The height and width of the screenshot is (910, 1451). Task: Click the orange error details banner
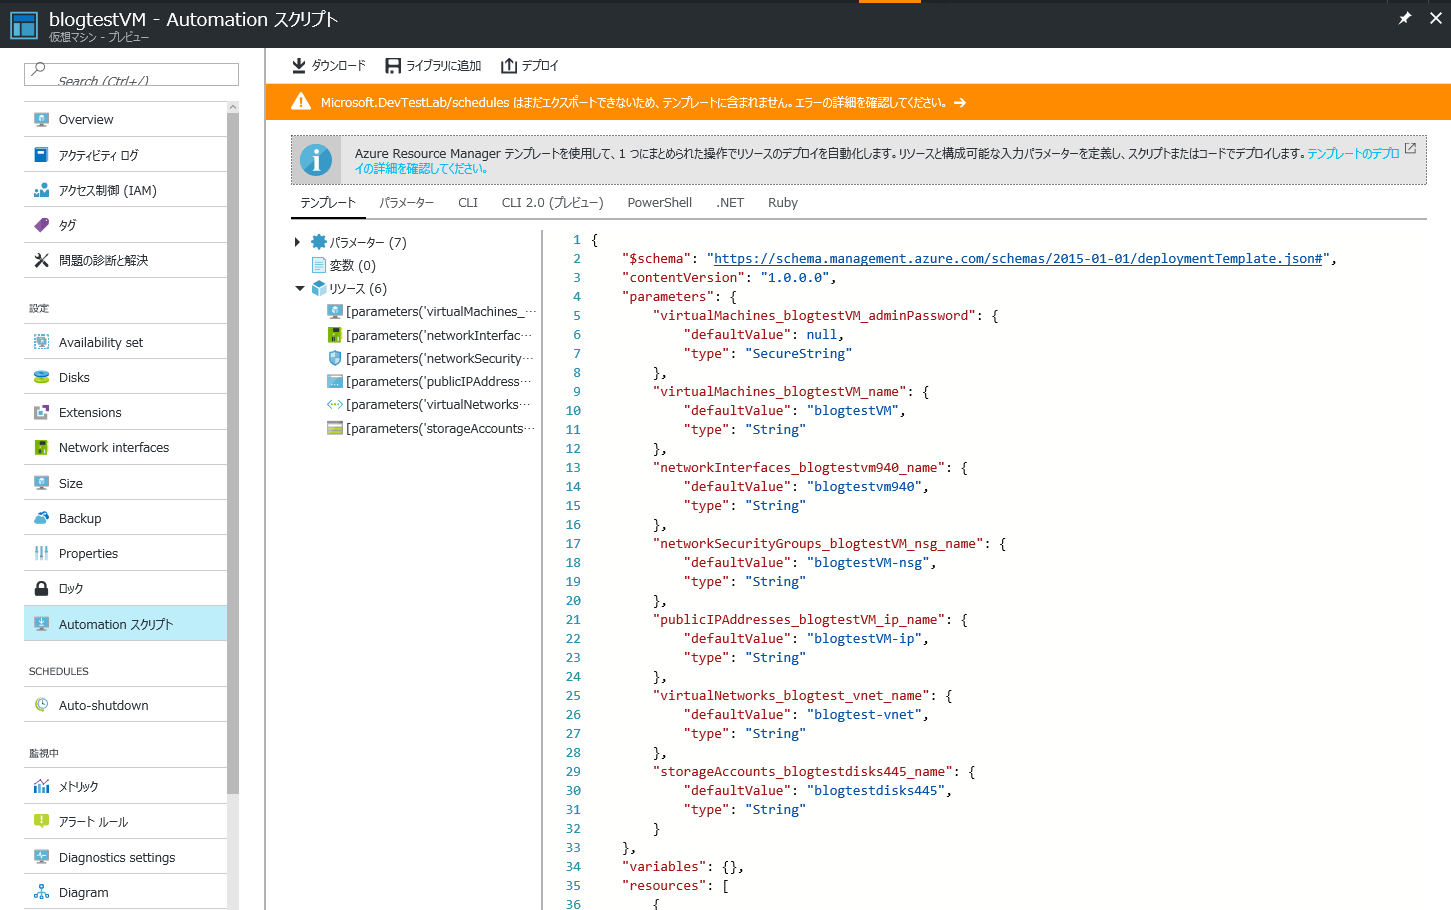point(858,102)
